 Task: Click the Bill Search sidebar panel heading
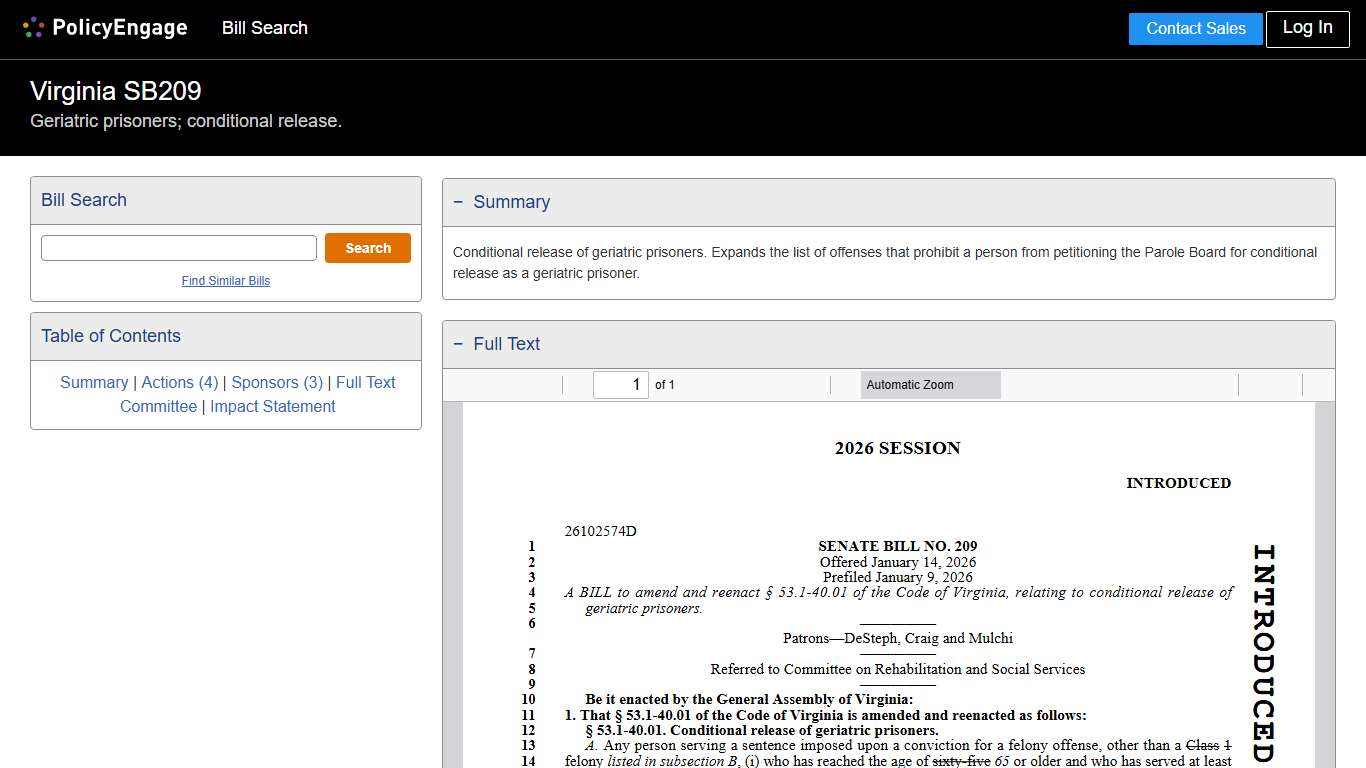(x=84, y=200)
